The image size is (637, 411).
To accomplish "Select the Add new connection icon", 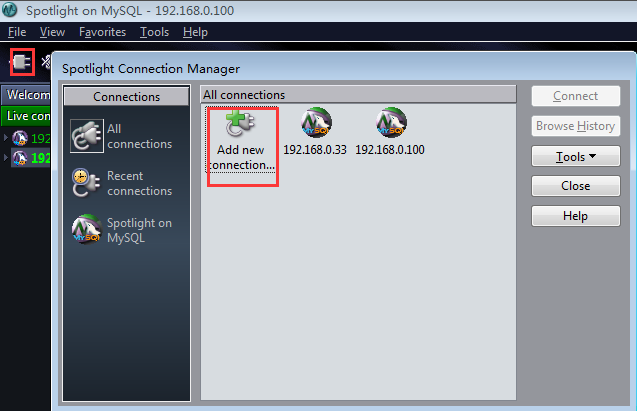I will [x=240, y=124].
